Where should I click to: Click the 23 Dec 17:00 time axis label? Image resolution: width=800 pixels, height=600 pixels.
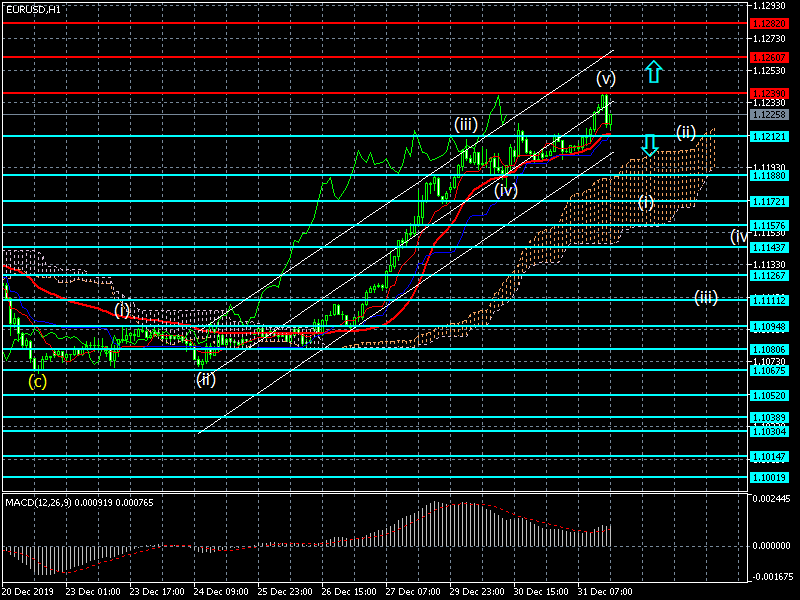tap(157, 592)
